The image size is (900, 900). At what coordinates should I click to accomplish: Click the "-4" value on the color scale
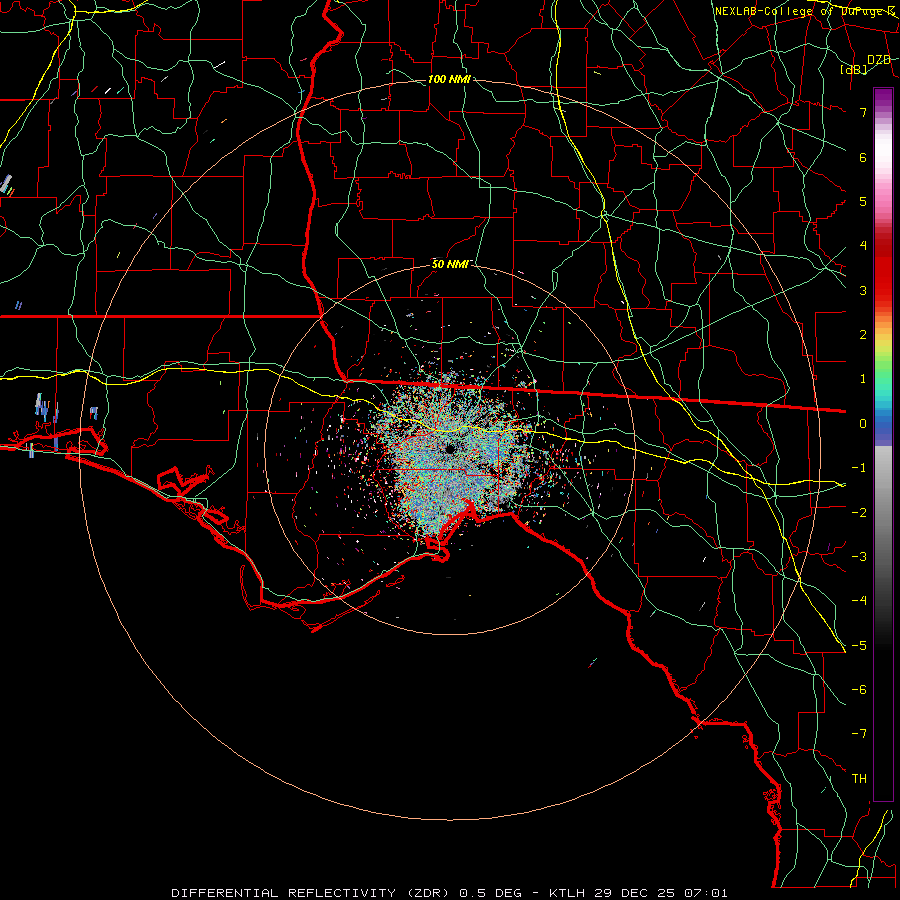pyautogui.click(x=859, y=600)
